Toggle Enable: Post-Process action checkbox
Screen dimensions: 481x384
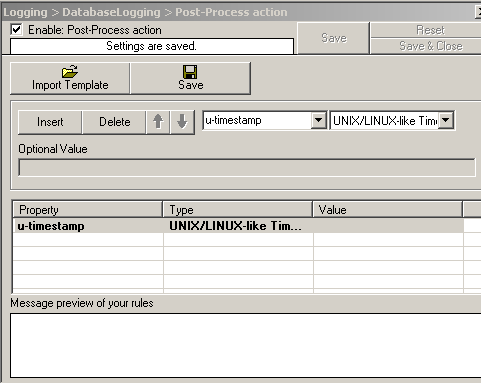pyautogui.click(x=17, y=30)
